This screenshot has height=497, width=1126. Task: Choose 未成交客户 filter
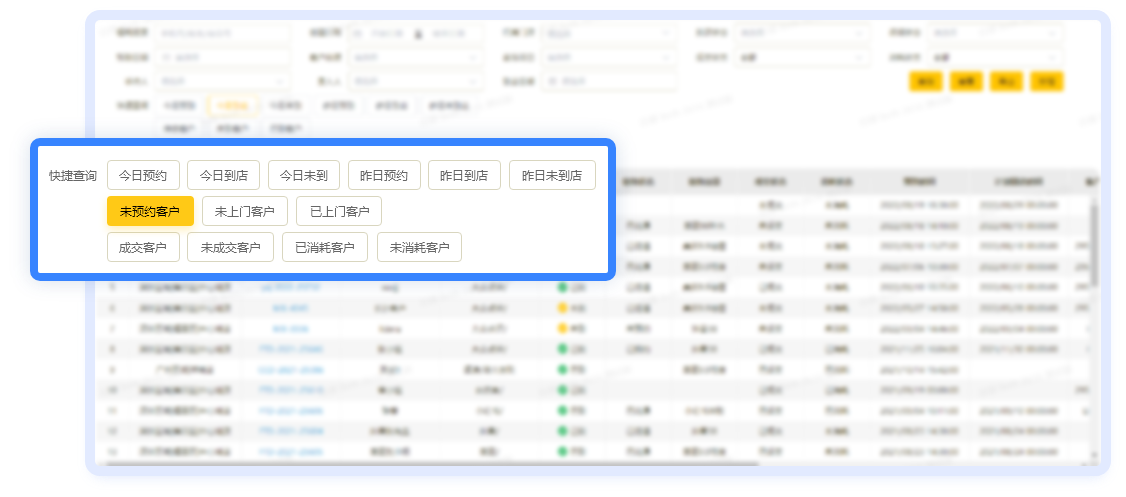coord(230,247)
